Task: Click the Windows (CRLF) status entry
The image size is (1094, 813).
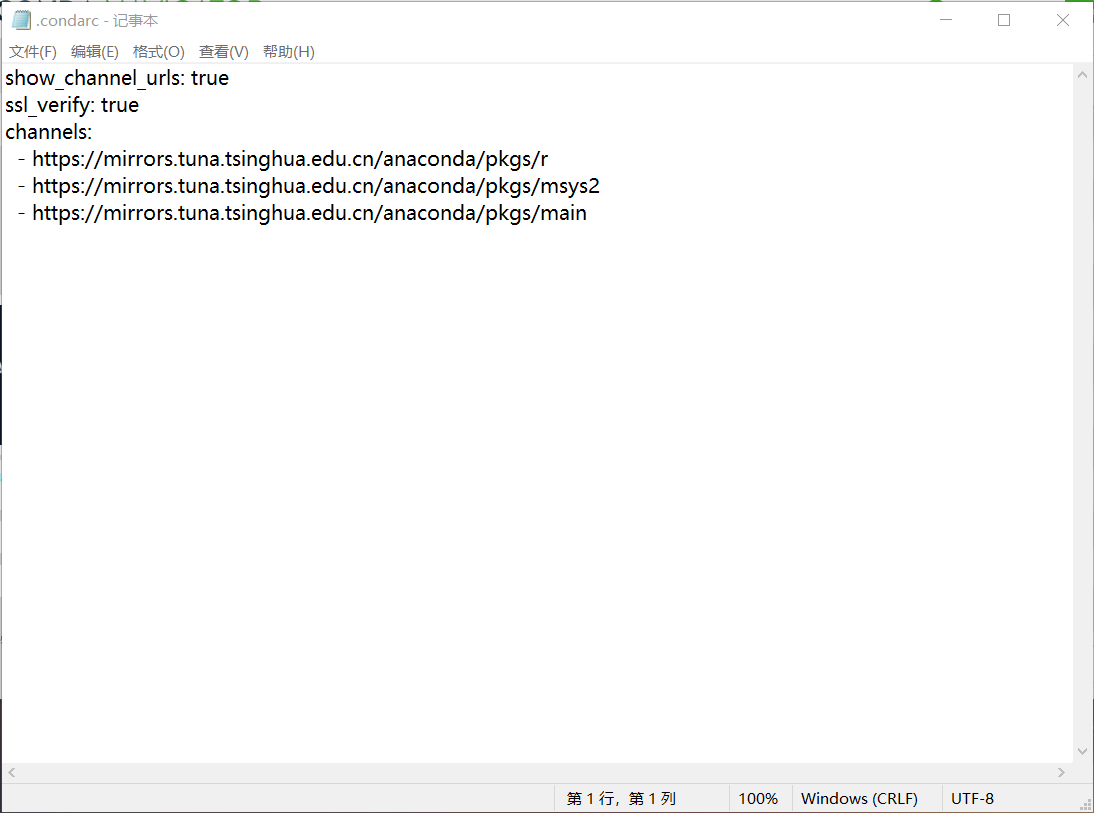Action: (860, 798)
